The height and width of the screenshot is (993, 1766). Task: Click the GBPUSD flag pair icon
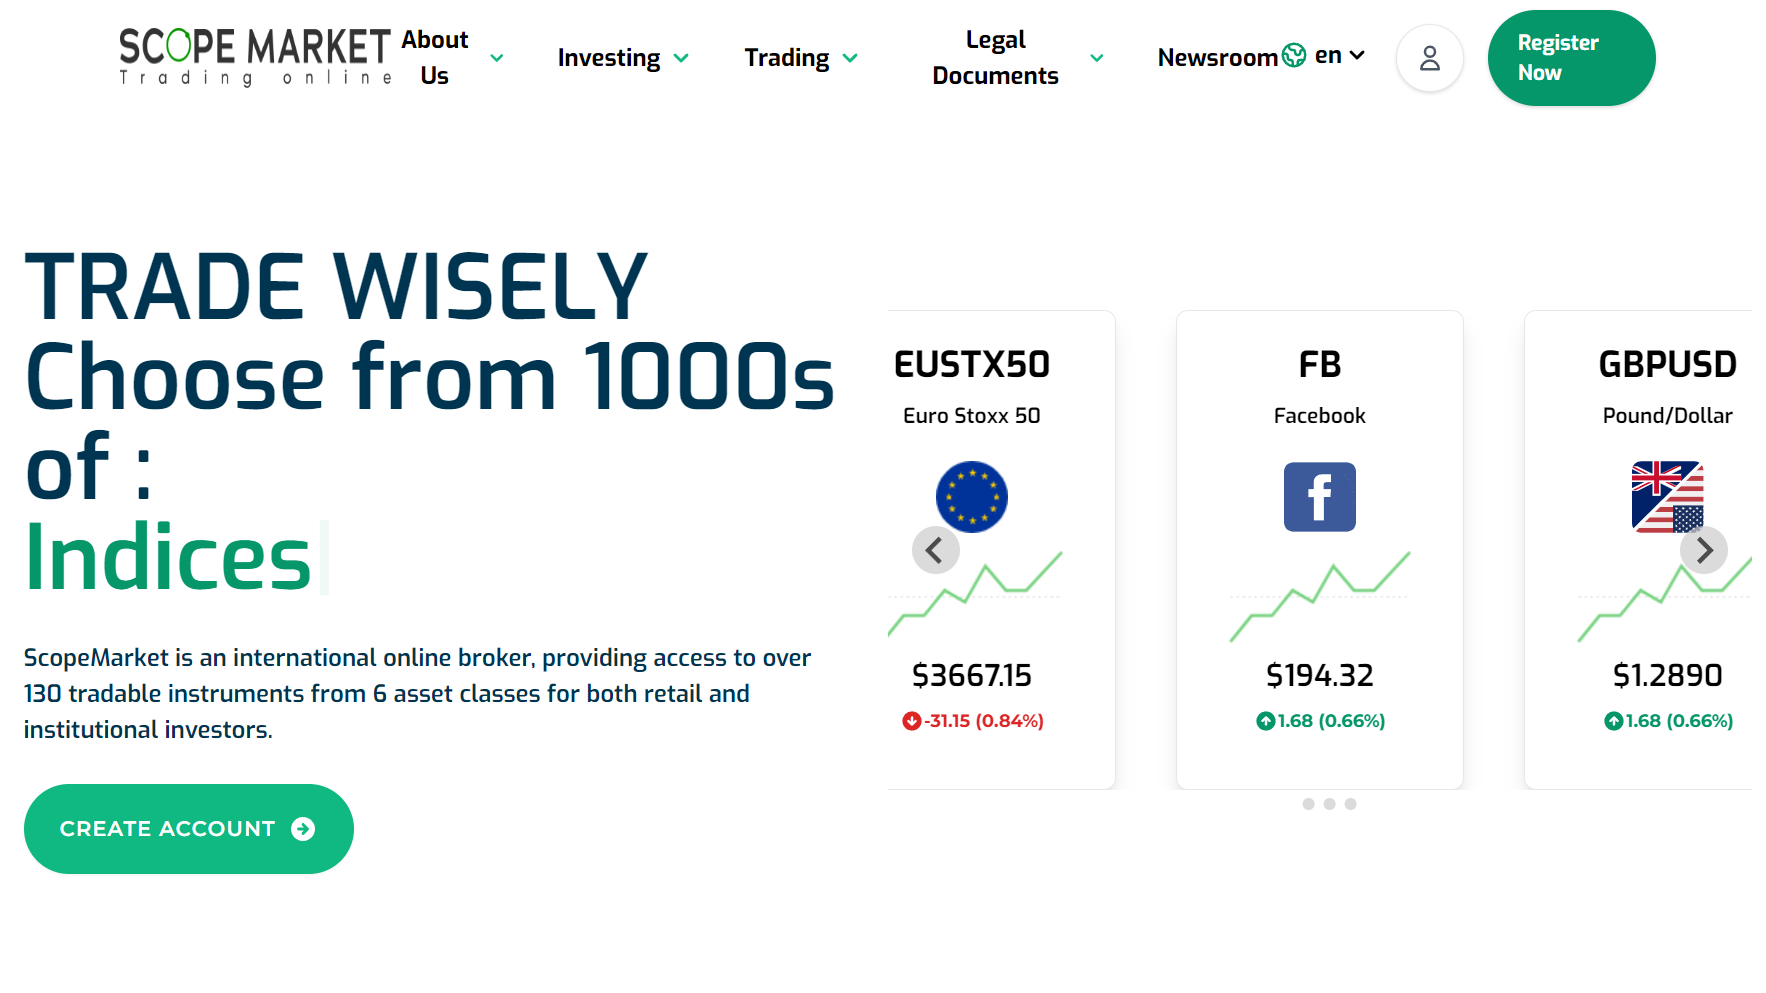1667,497
